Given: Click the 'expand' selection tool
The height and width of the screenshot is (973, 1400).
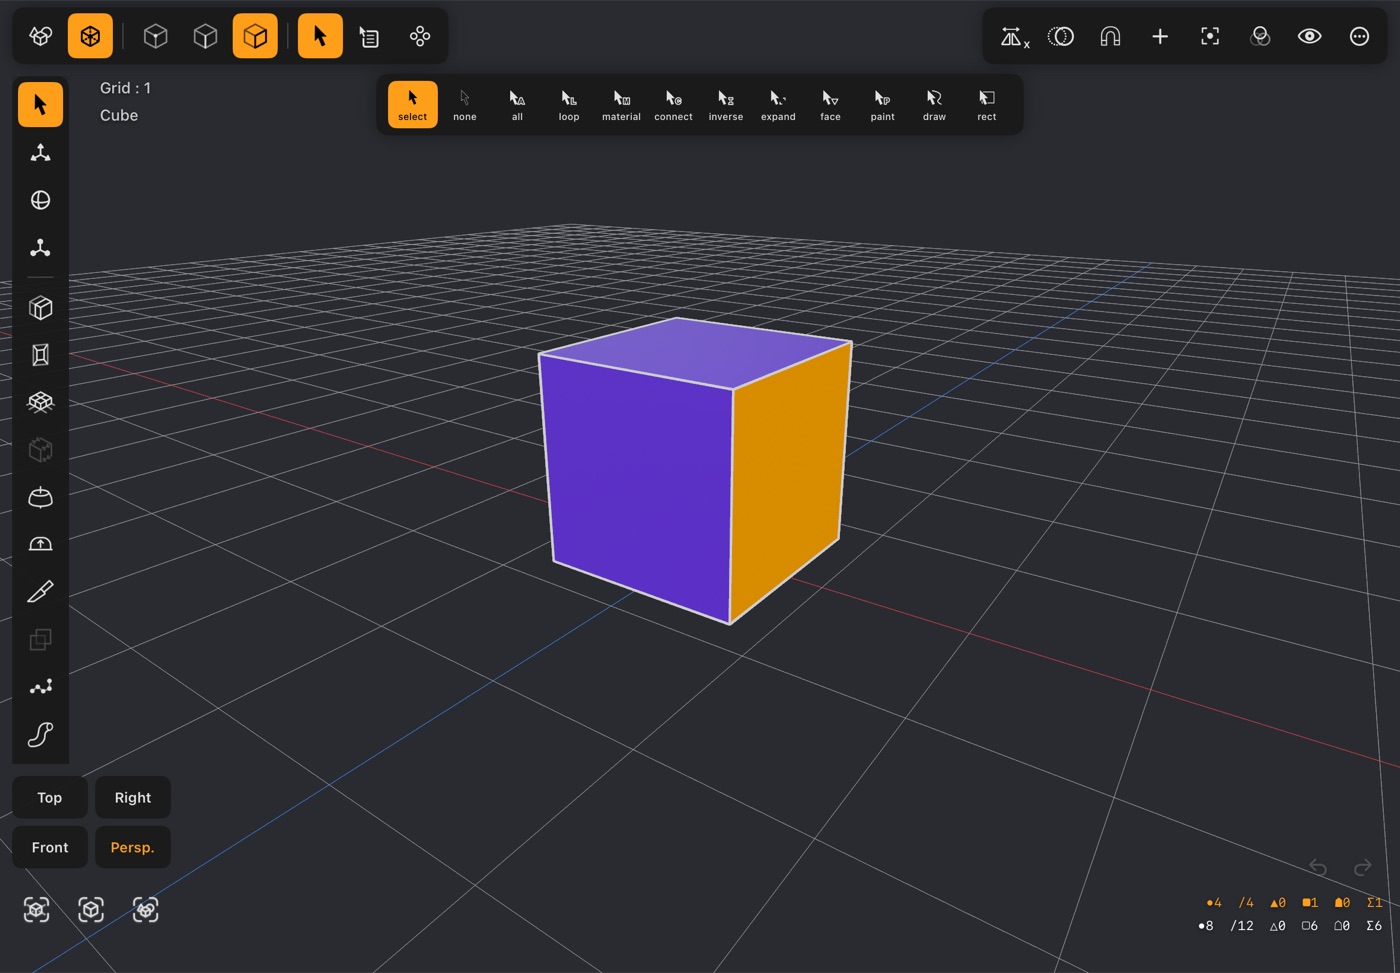Looking at the screenshot, I should pos(778,104).
